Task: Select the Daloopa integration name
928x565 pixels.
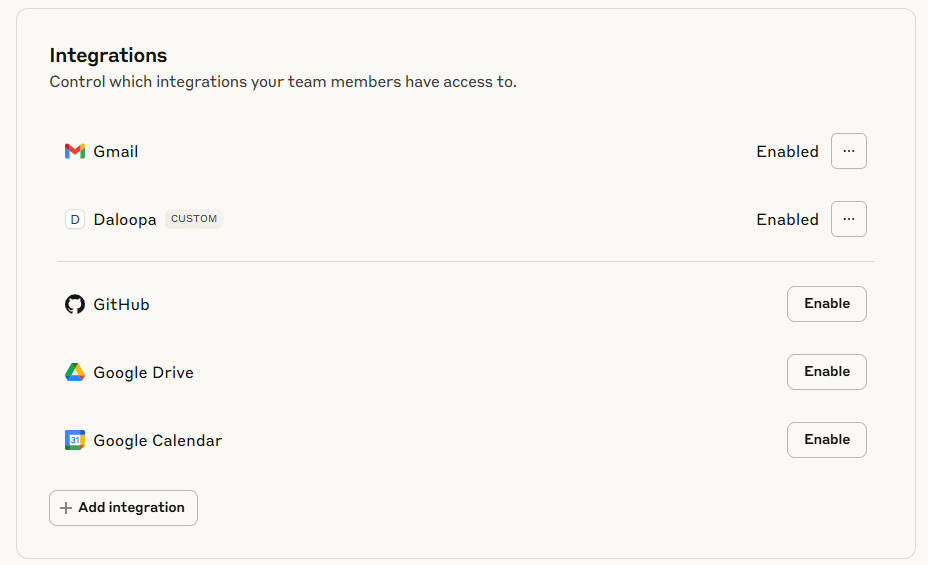Action: [125, 220]
